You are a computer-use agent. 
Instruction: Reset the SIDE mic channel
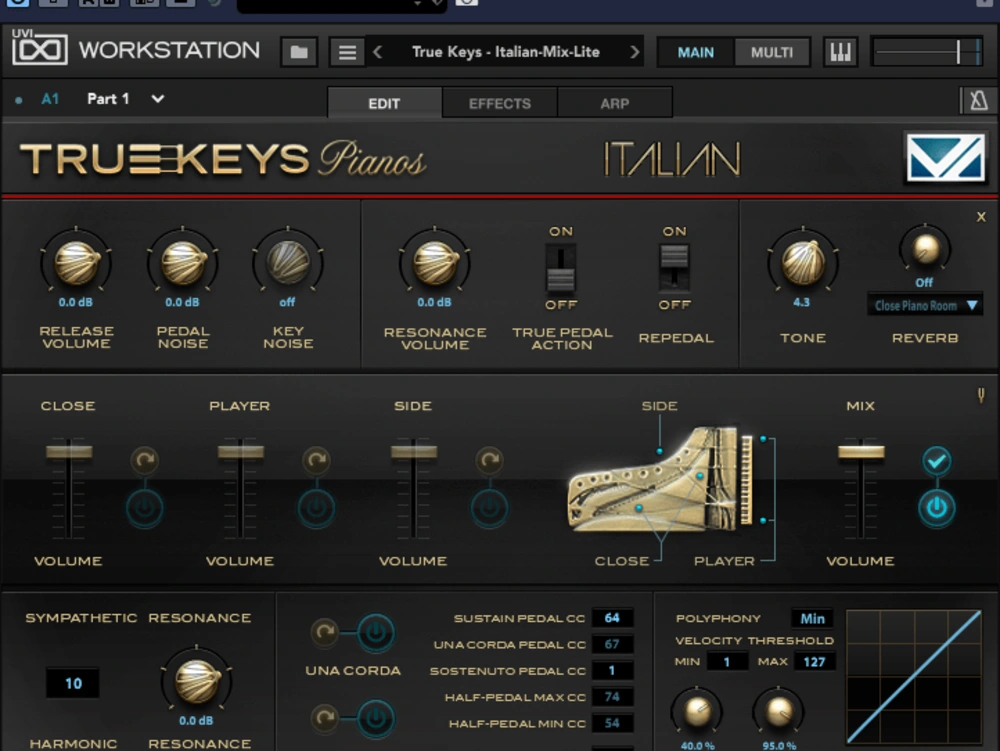pos(490,460)
